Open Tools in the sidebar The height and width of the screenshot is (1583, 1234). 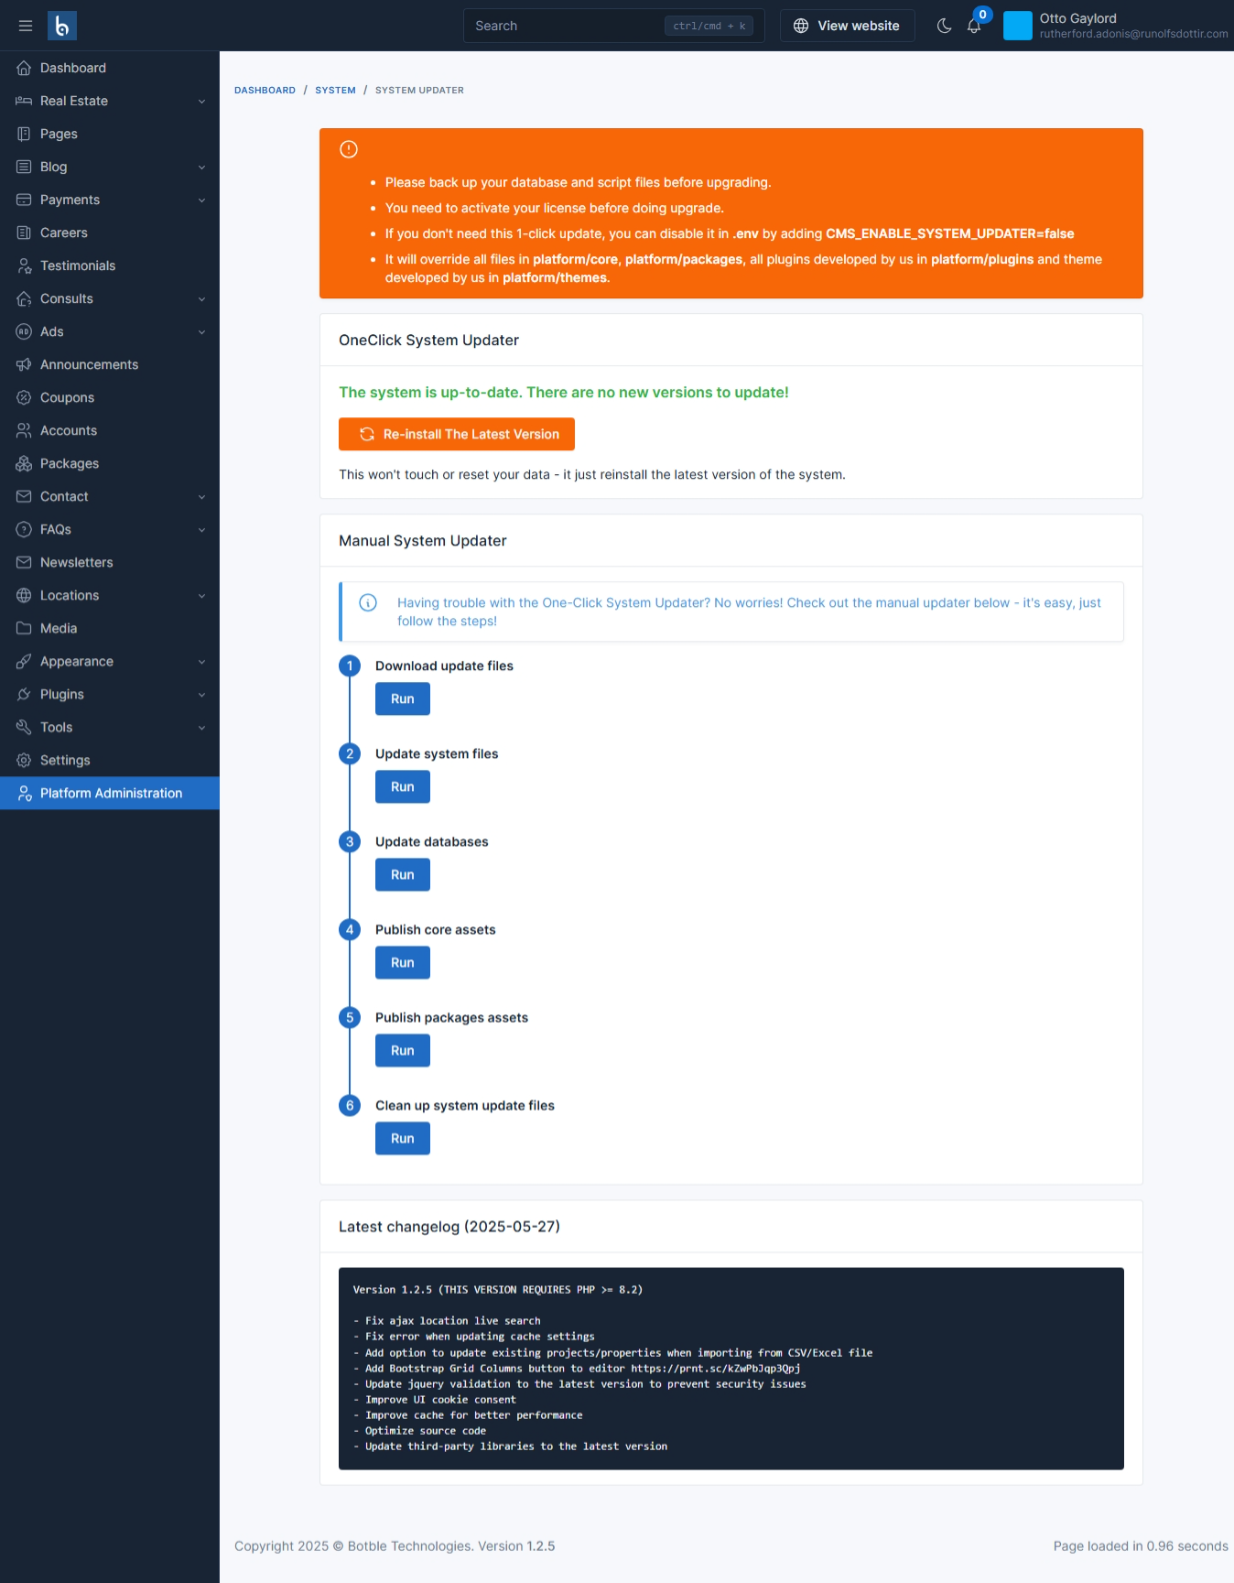pos(110,728)
